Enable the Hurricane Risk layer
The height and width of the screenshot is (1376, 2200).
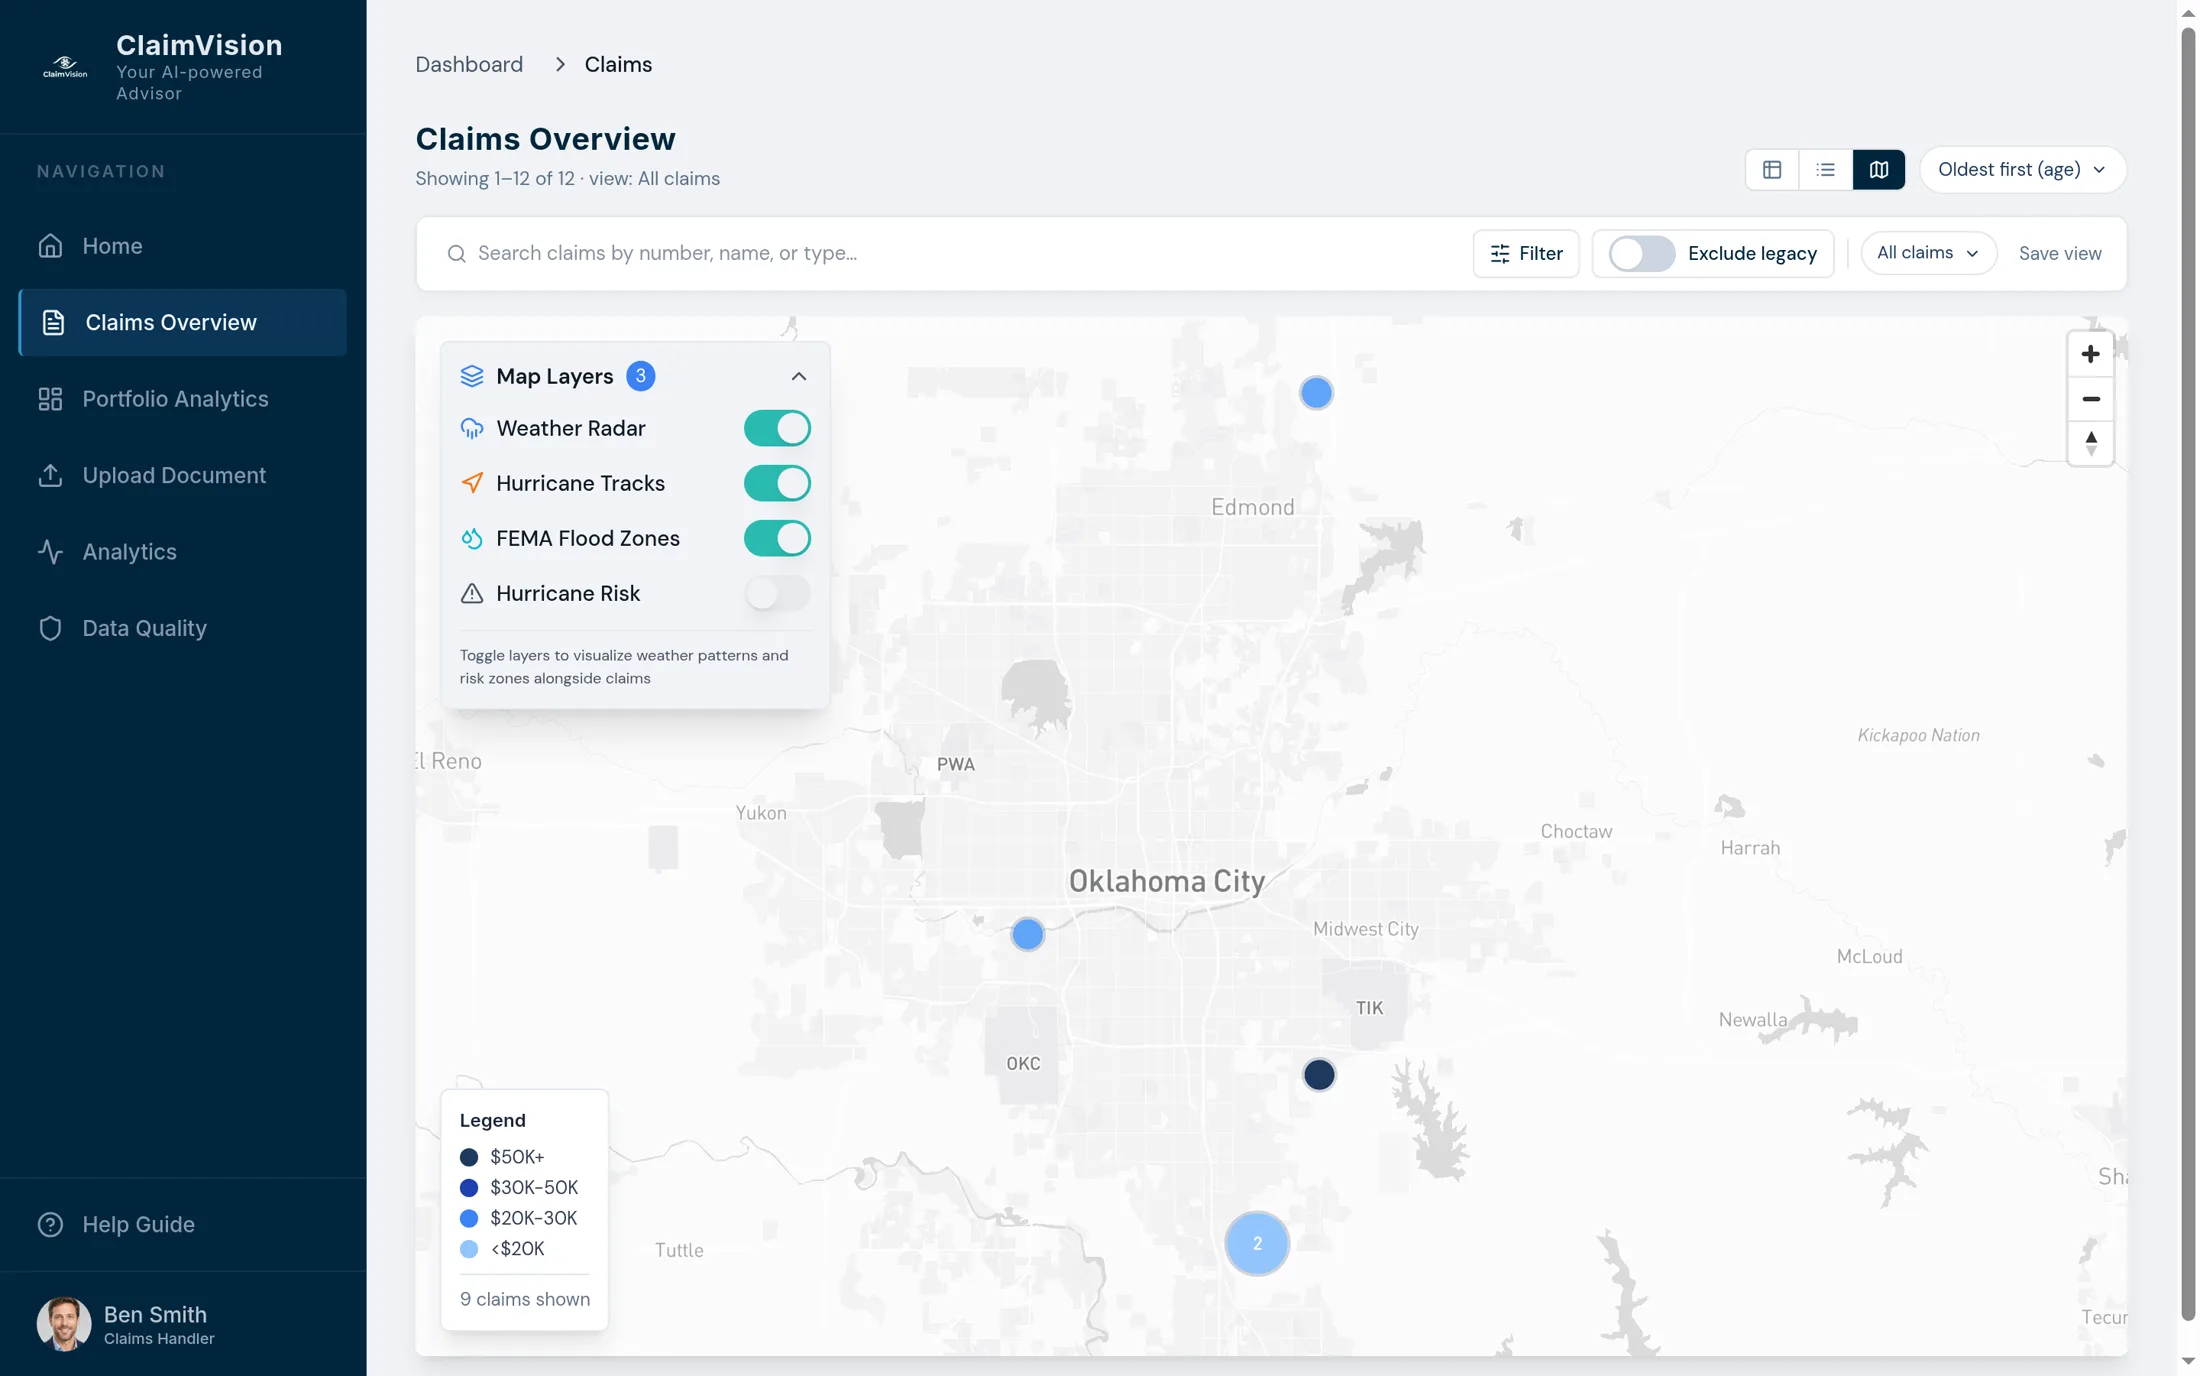[776, 593]
